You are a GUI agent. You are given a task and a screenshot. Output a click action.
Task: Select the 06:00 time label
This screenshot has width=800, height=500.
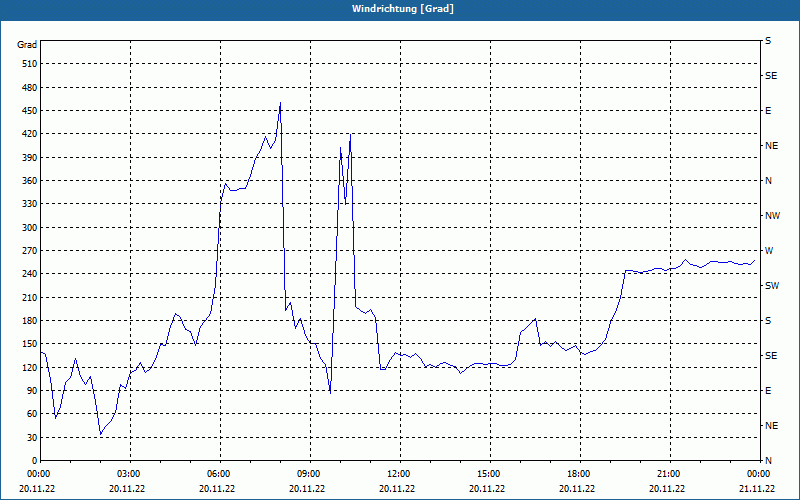click(220, 474)
